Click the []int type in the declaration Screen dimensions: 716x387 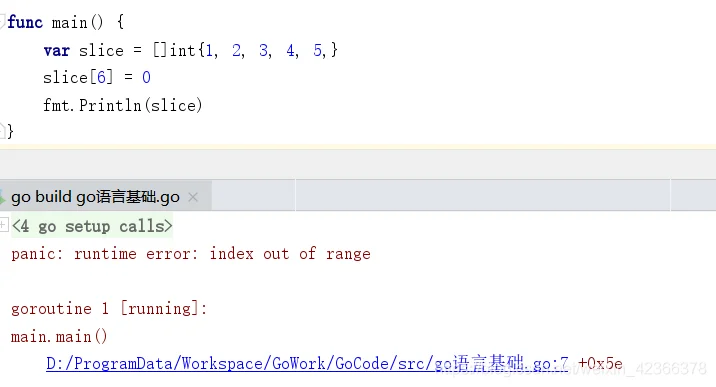[174, 50]
